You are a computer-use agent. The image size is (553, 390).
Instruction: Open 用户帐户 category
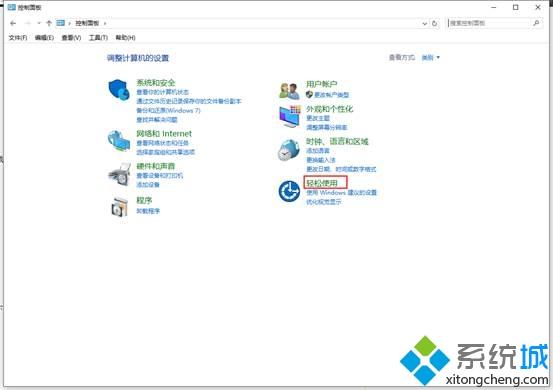coord(321,84)
